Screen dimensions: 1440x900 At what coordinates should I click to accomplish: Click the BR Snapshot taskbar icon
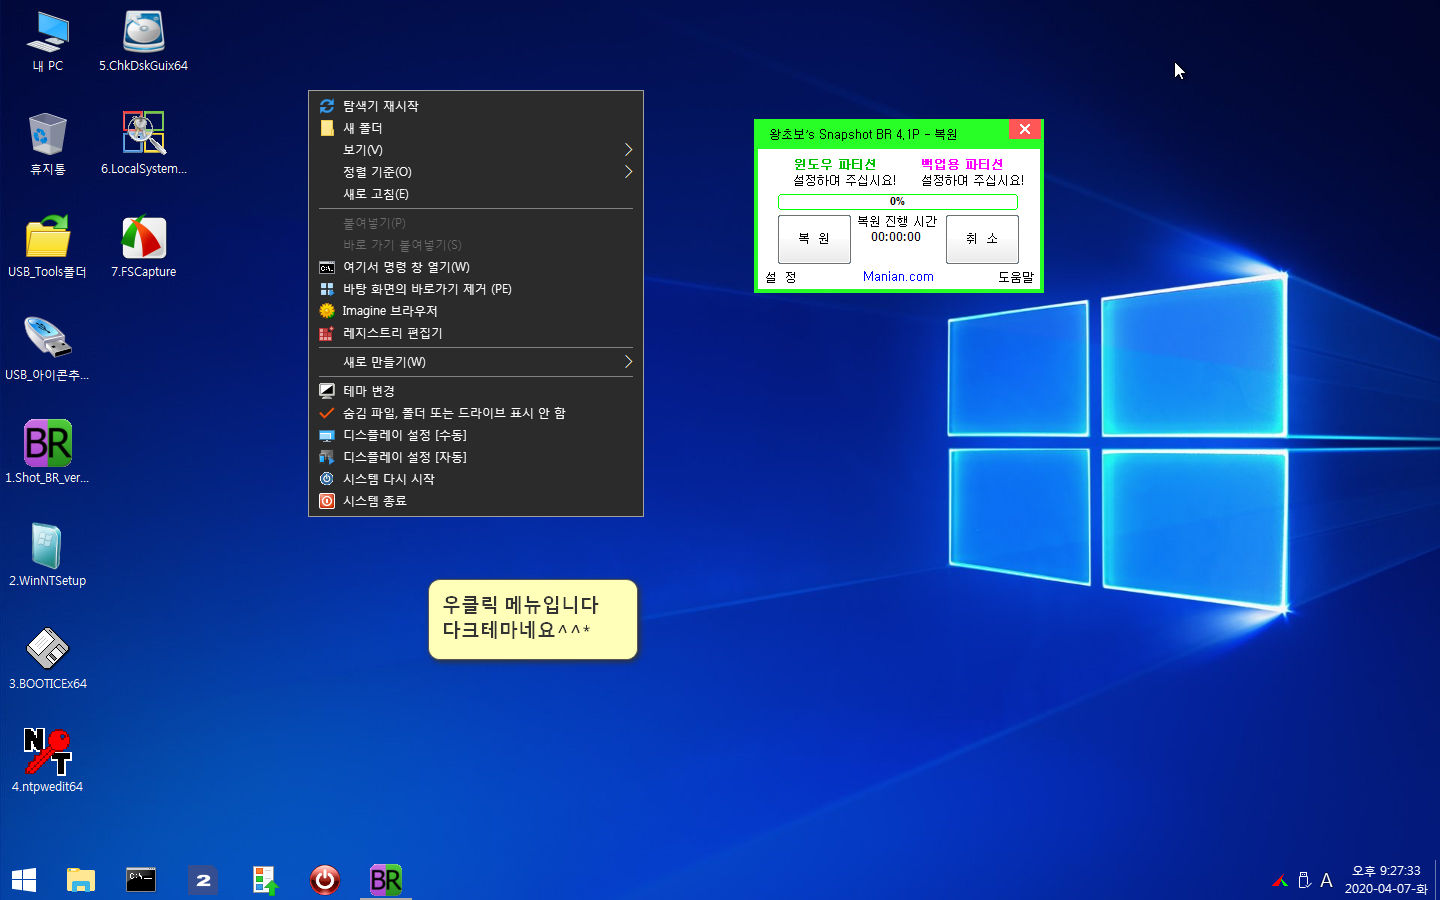pyautogui.click(x=386, y=880)
